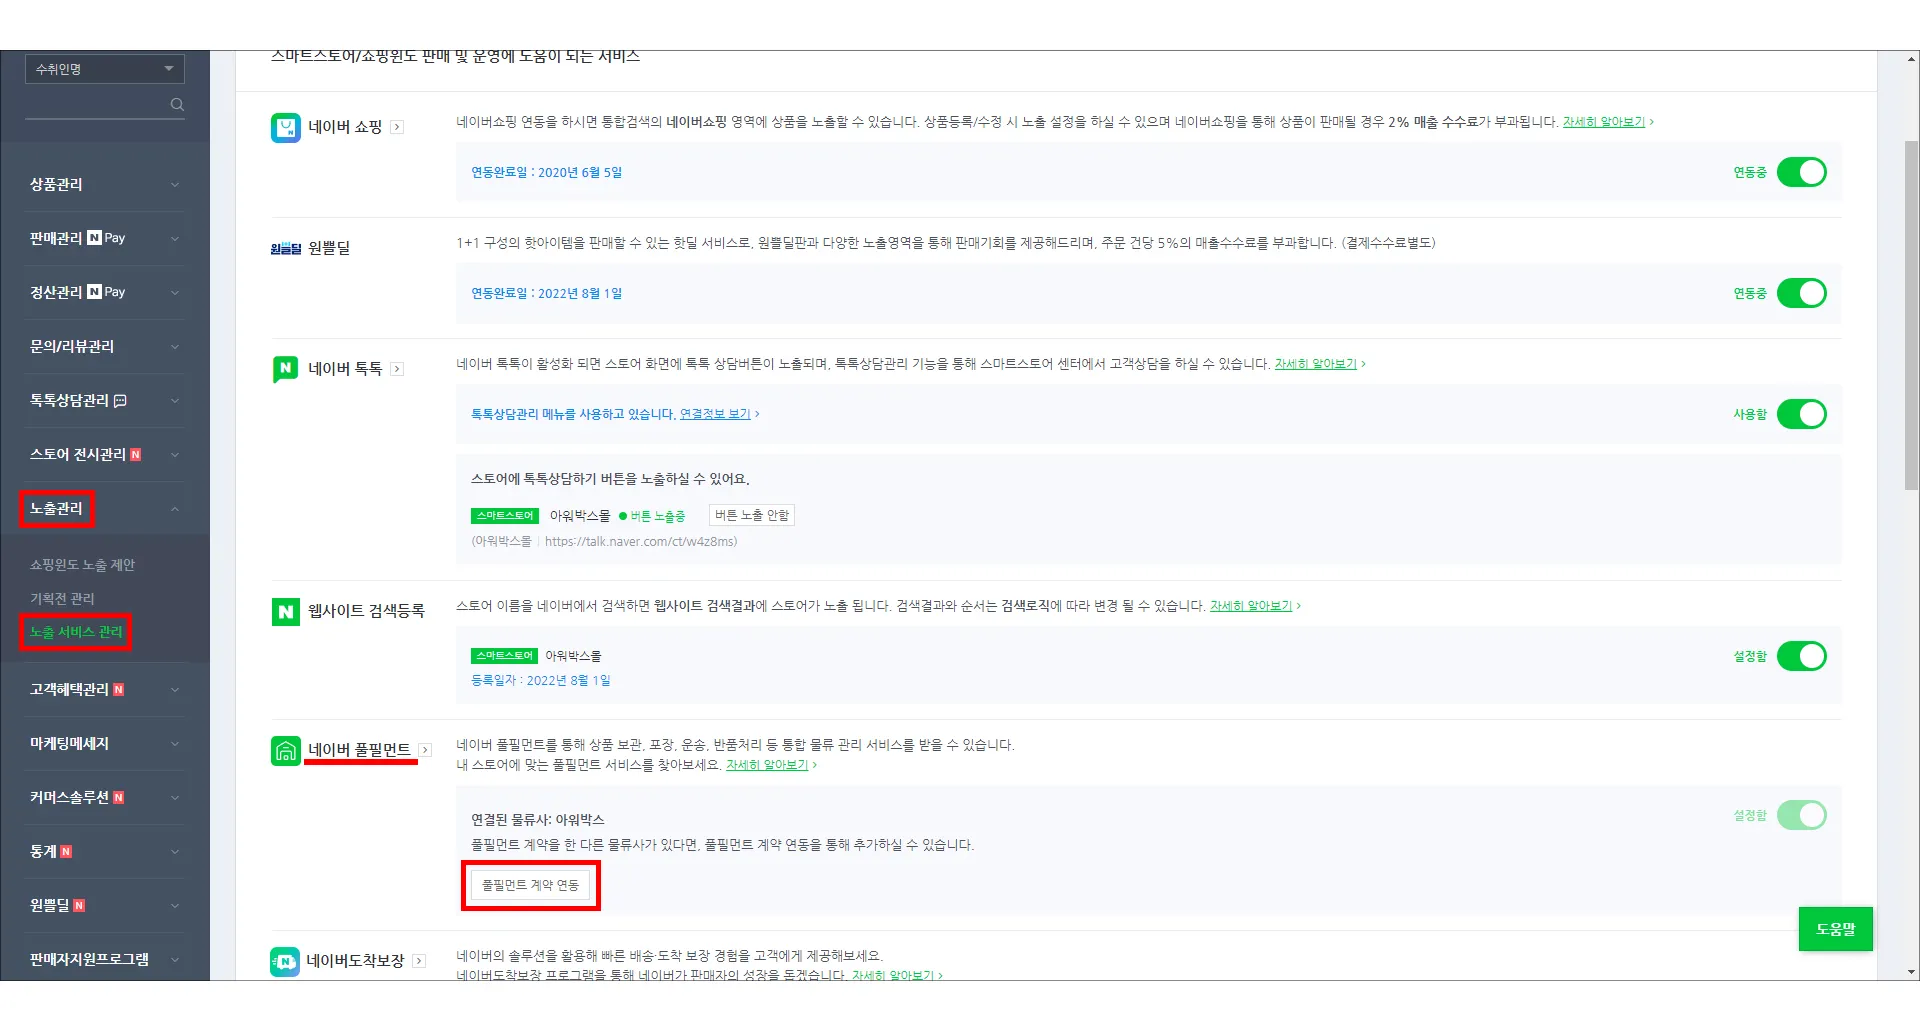Click the sidebar search input field
Viewport: 1920px width, 1031px height.
click(97, 104)
